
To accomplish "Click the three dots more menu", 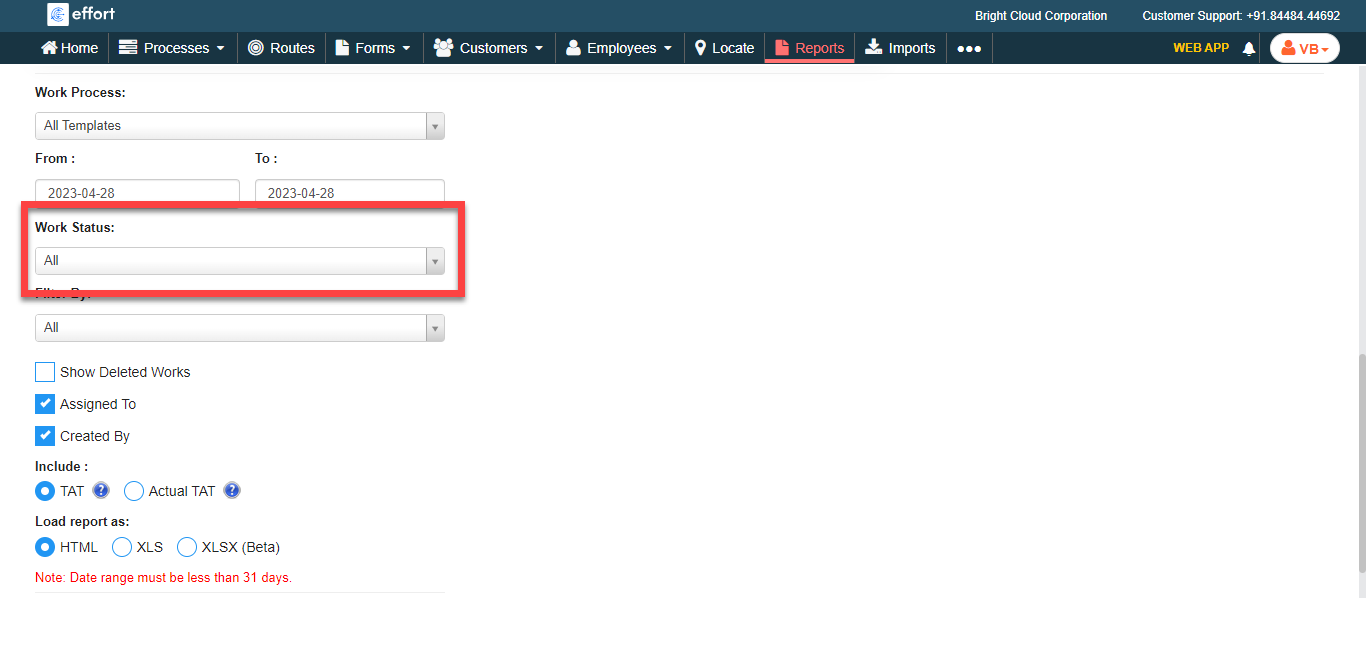I will 968,48.
